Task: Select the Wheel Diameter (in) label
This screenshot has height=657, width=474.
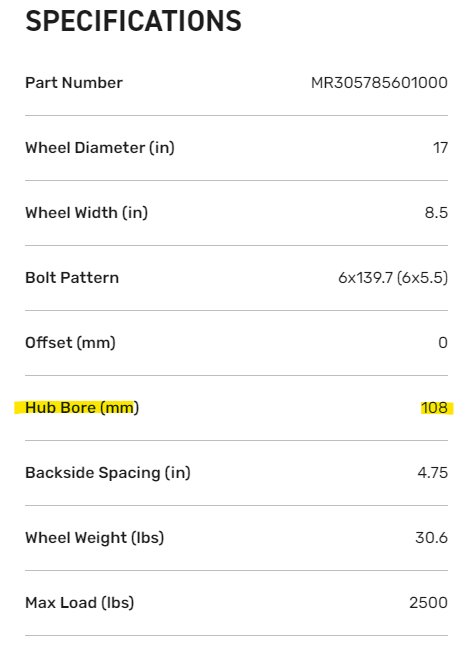Action: pos(100,148)
